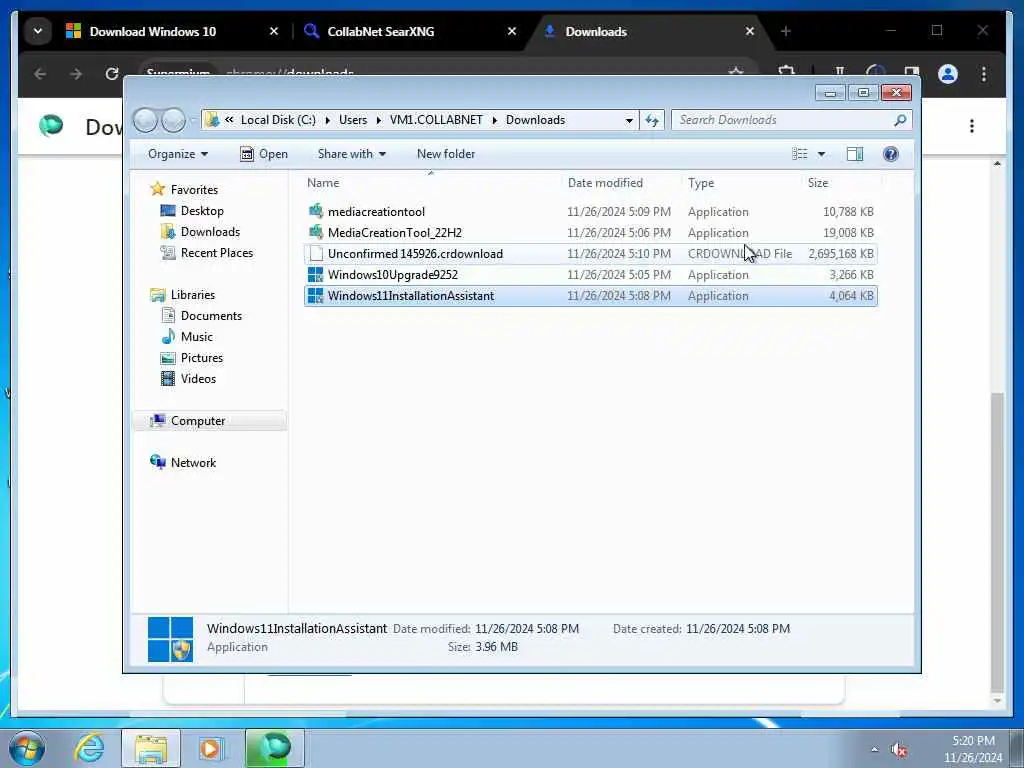
Task: Click New folder in the toolbar
Action: tap(446, 154)
